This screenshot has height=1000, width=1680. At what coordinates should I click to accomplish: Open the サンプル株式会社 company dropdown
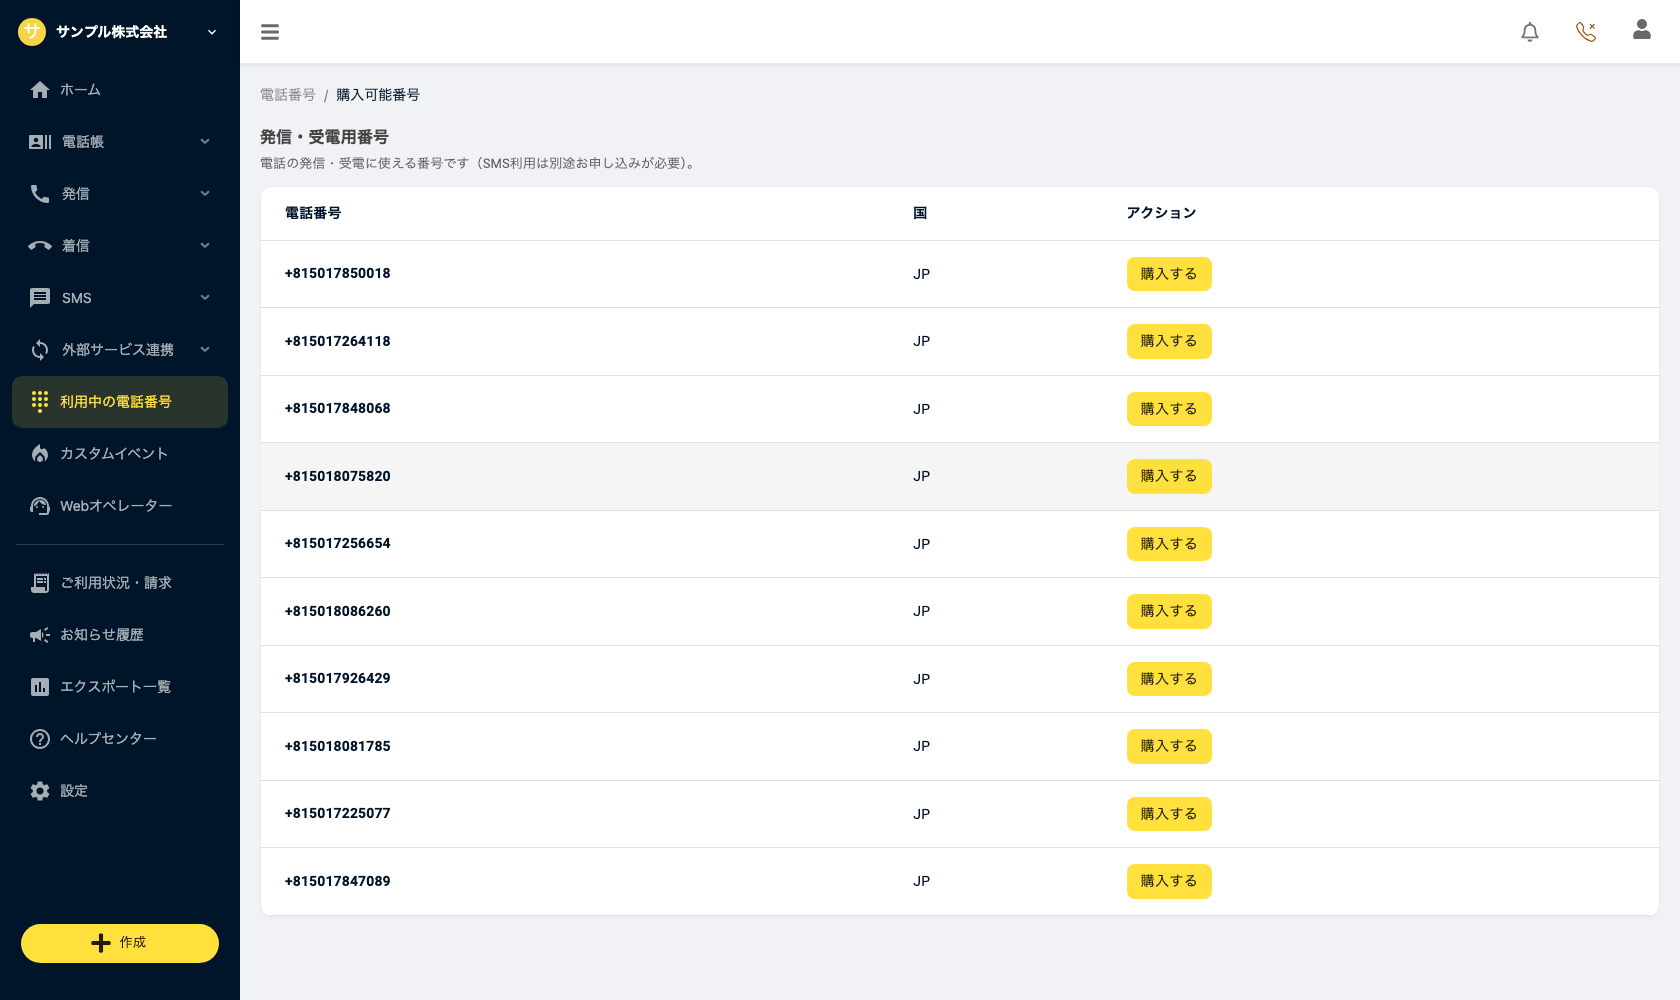coord(118,32)
